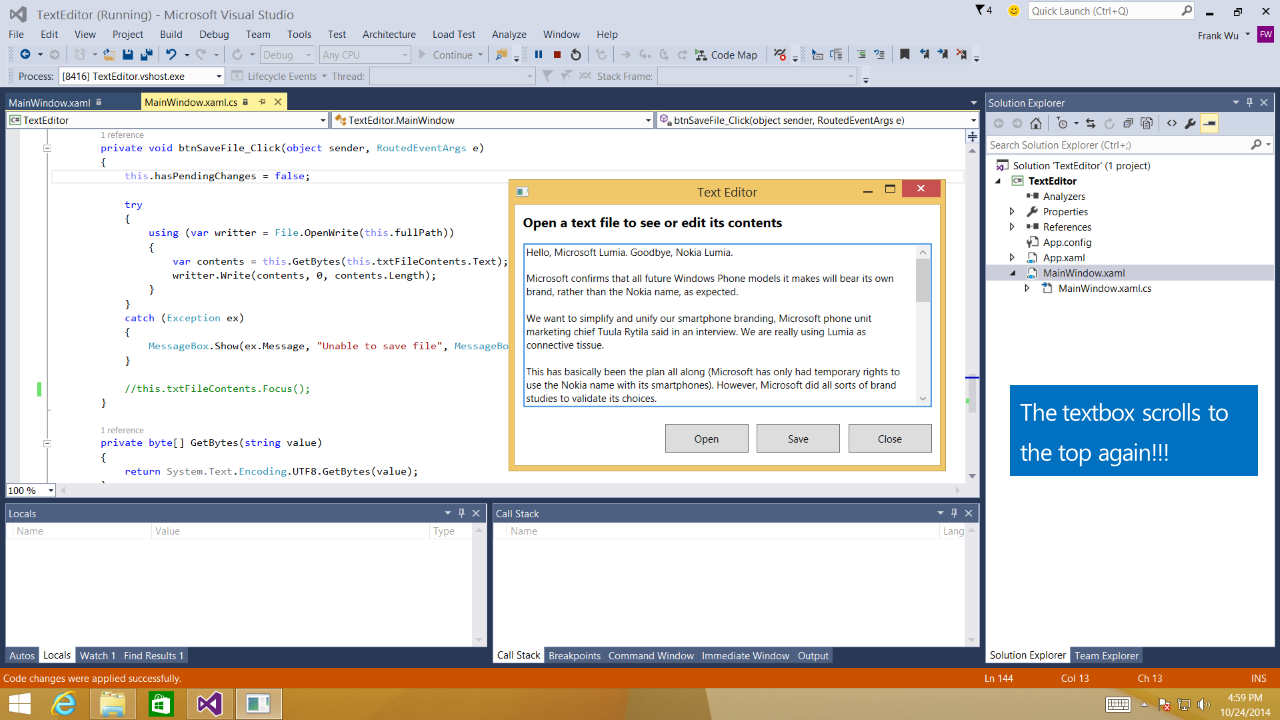Image resolution: width=1280 pixels, height=720 pixels.
Task: Expand the References node in Solution Explorer
Action: 1012,227
